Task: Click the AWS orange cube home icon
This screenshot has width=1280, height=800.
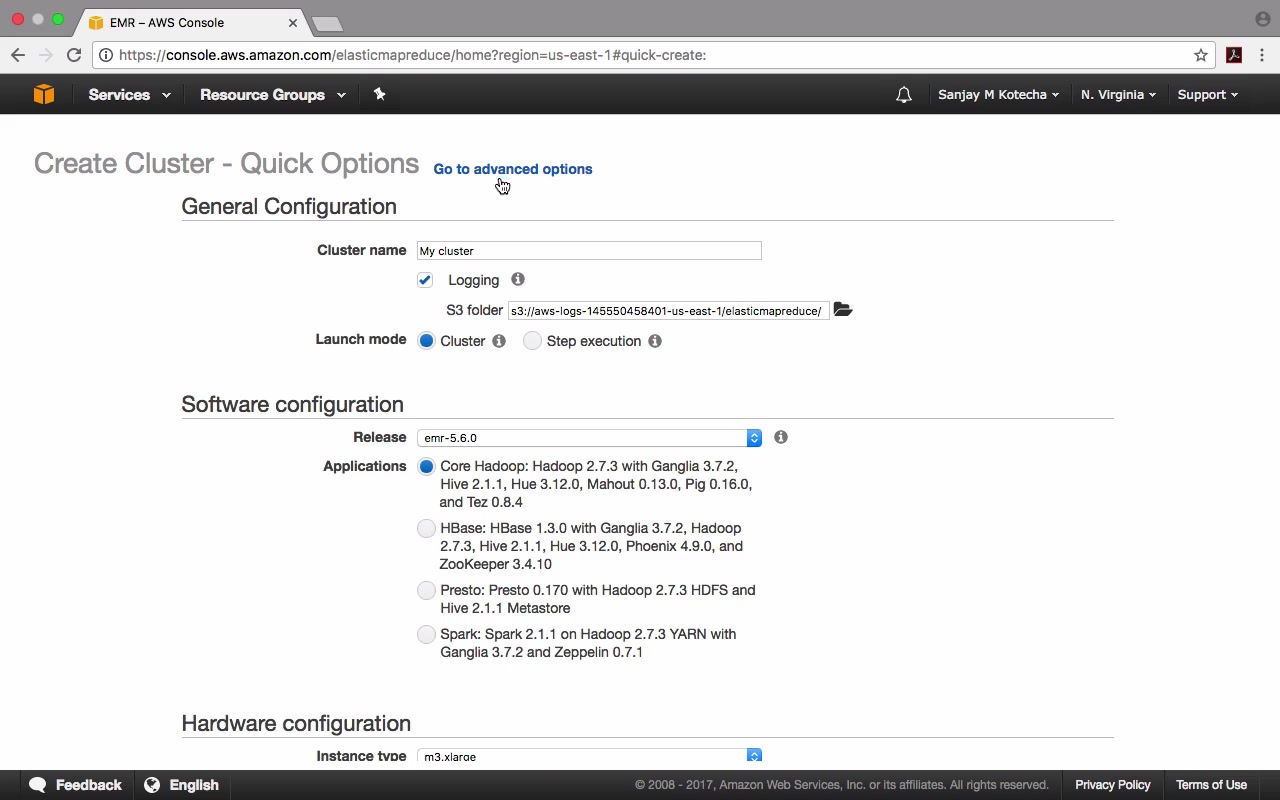Action: pyautogui.click(x=44, y=94)
